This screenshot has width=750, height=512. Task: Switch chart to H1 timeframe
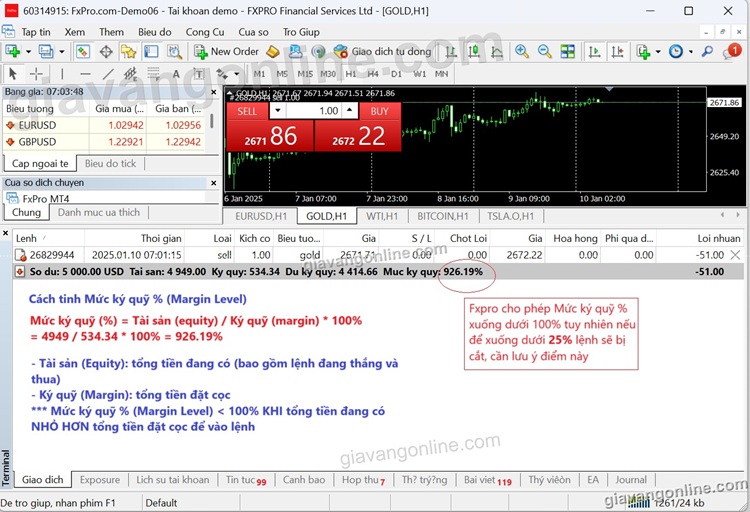point(350,73)
